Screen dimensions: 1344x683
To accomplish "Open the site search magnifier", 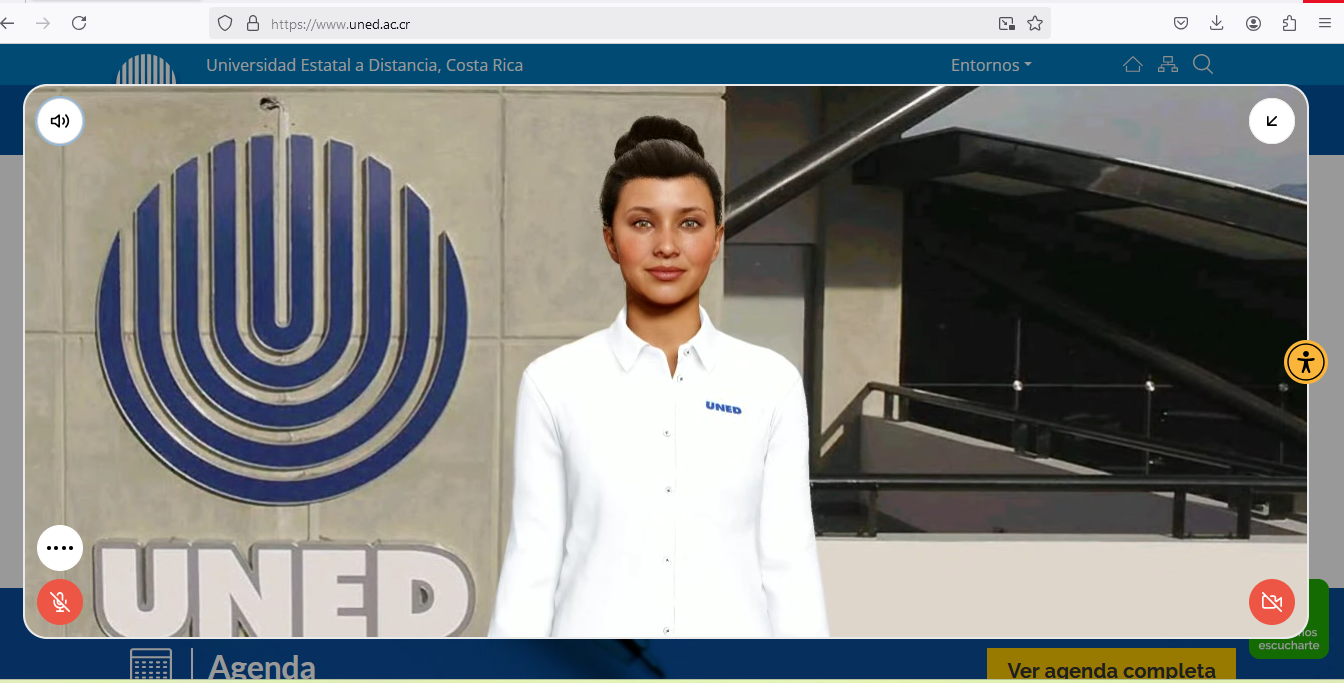I will click(x=1203, y=65).
